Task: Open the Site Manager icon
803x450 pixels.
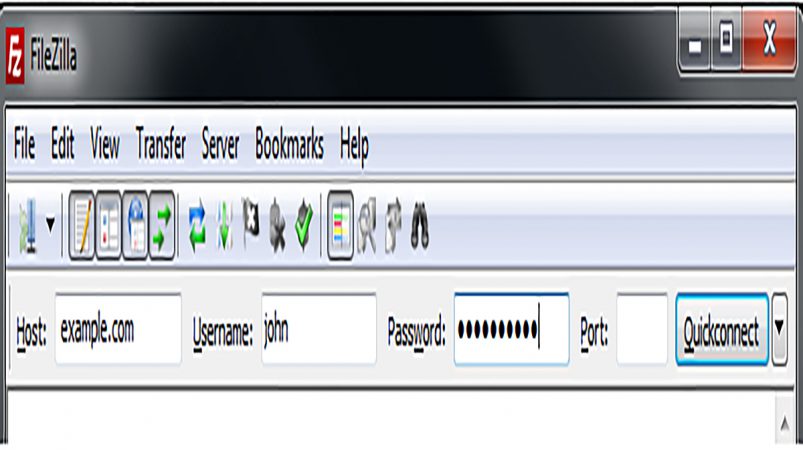Action: click(28, 226)
